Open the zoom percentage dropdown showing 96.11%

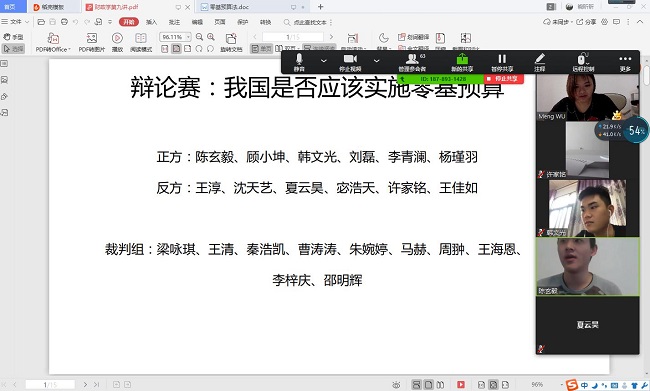(x=188, y=37)
